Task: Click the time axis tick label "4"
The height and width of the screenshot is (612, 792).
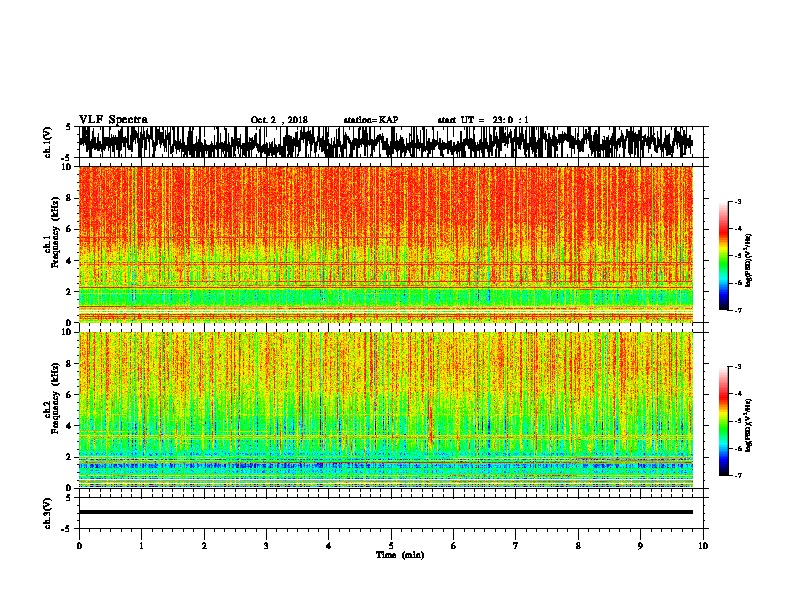Action: 329,546
